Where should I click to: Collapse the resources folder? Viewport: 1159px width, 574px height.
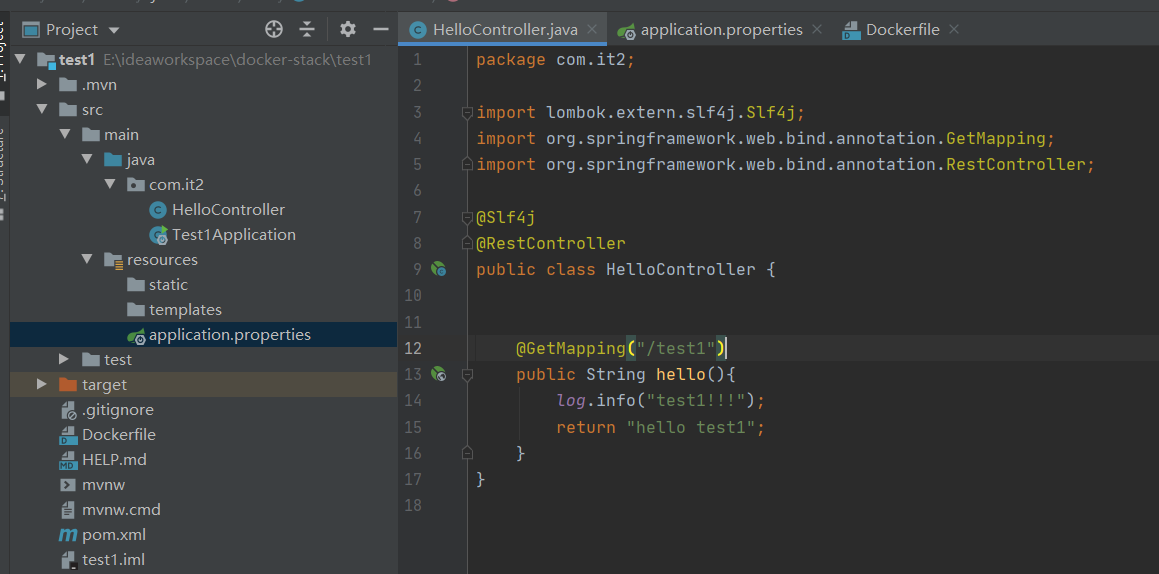point(87,259)
